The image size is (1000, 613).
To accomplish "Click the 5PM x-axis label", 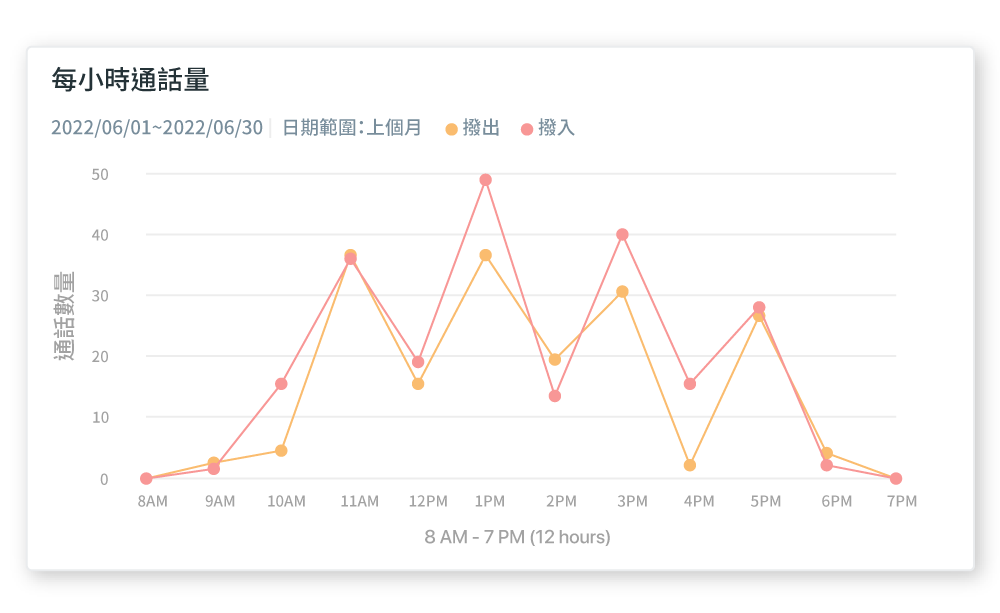I will click(x=765, y=501).
